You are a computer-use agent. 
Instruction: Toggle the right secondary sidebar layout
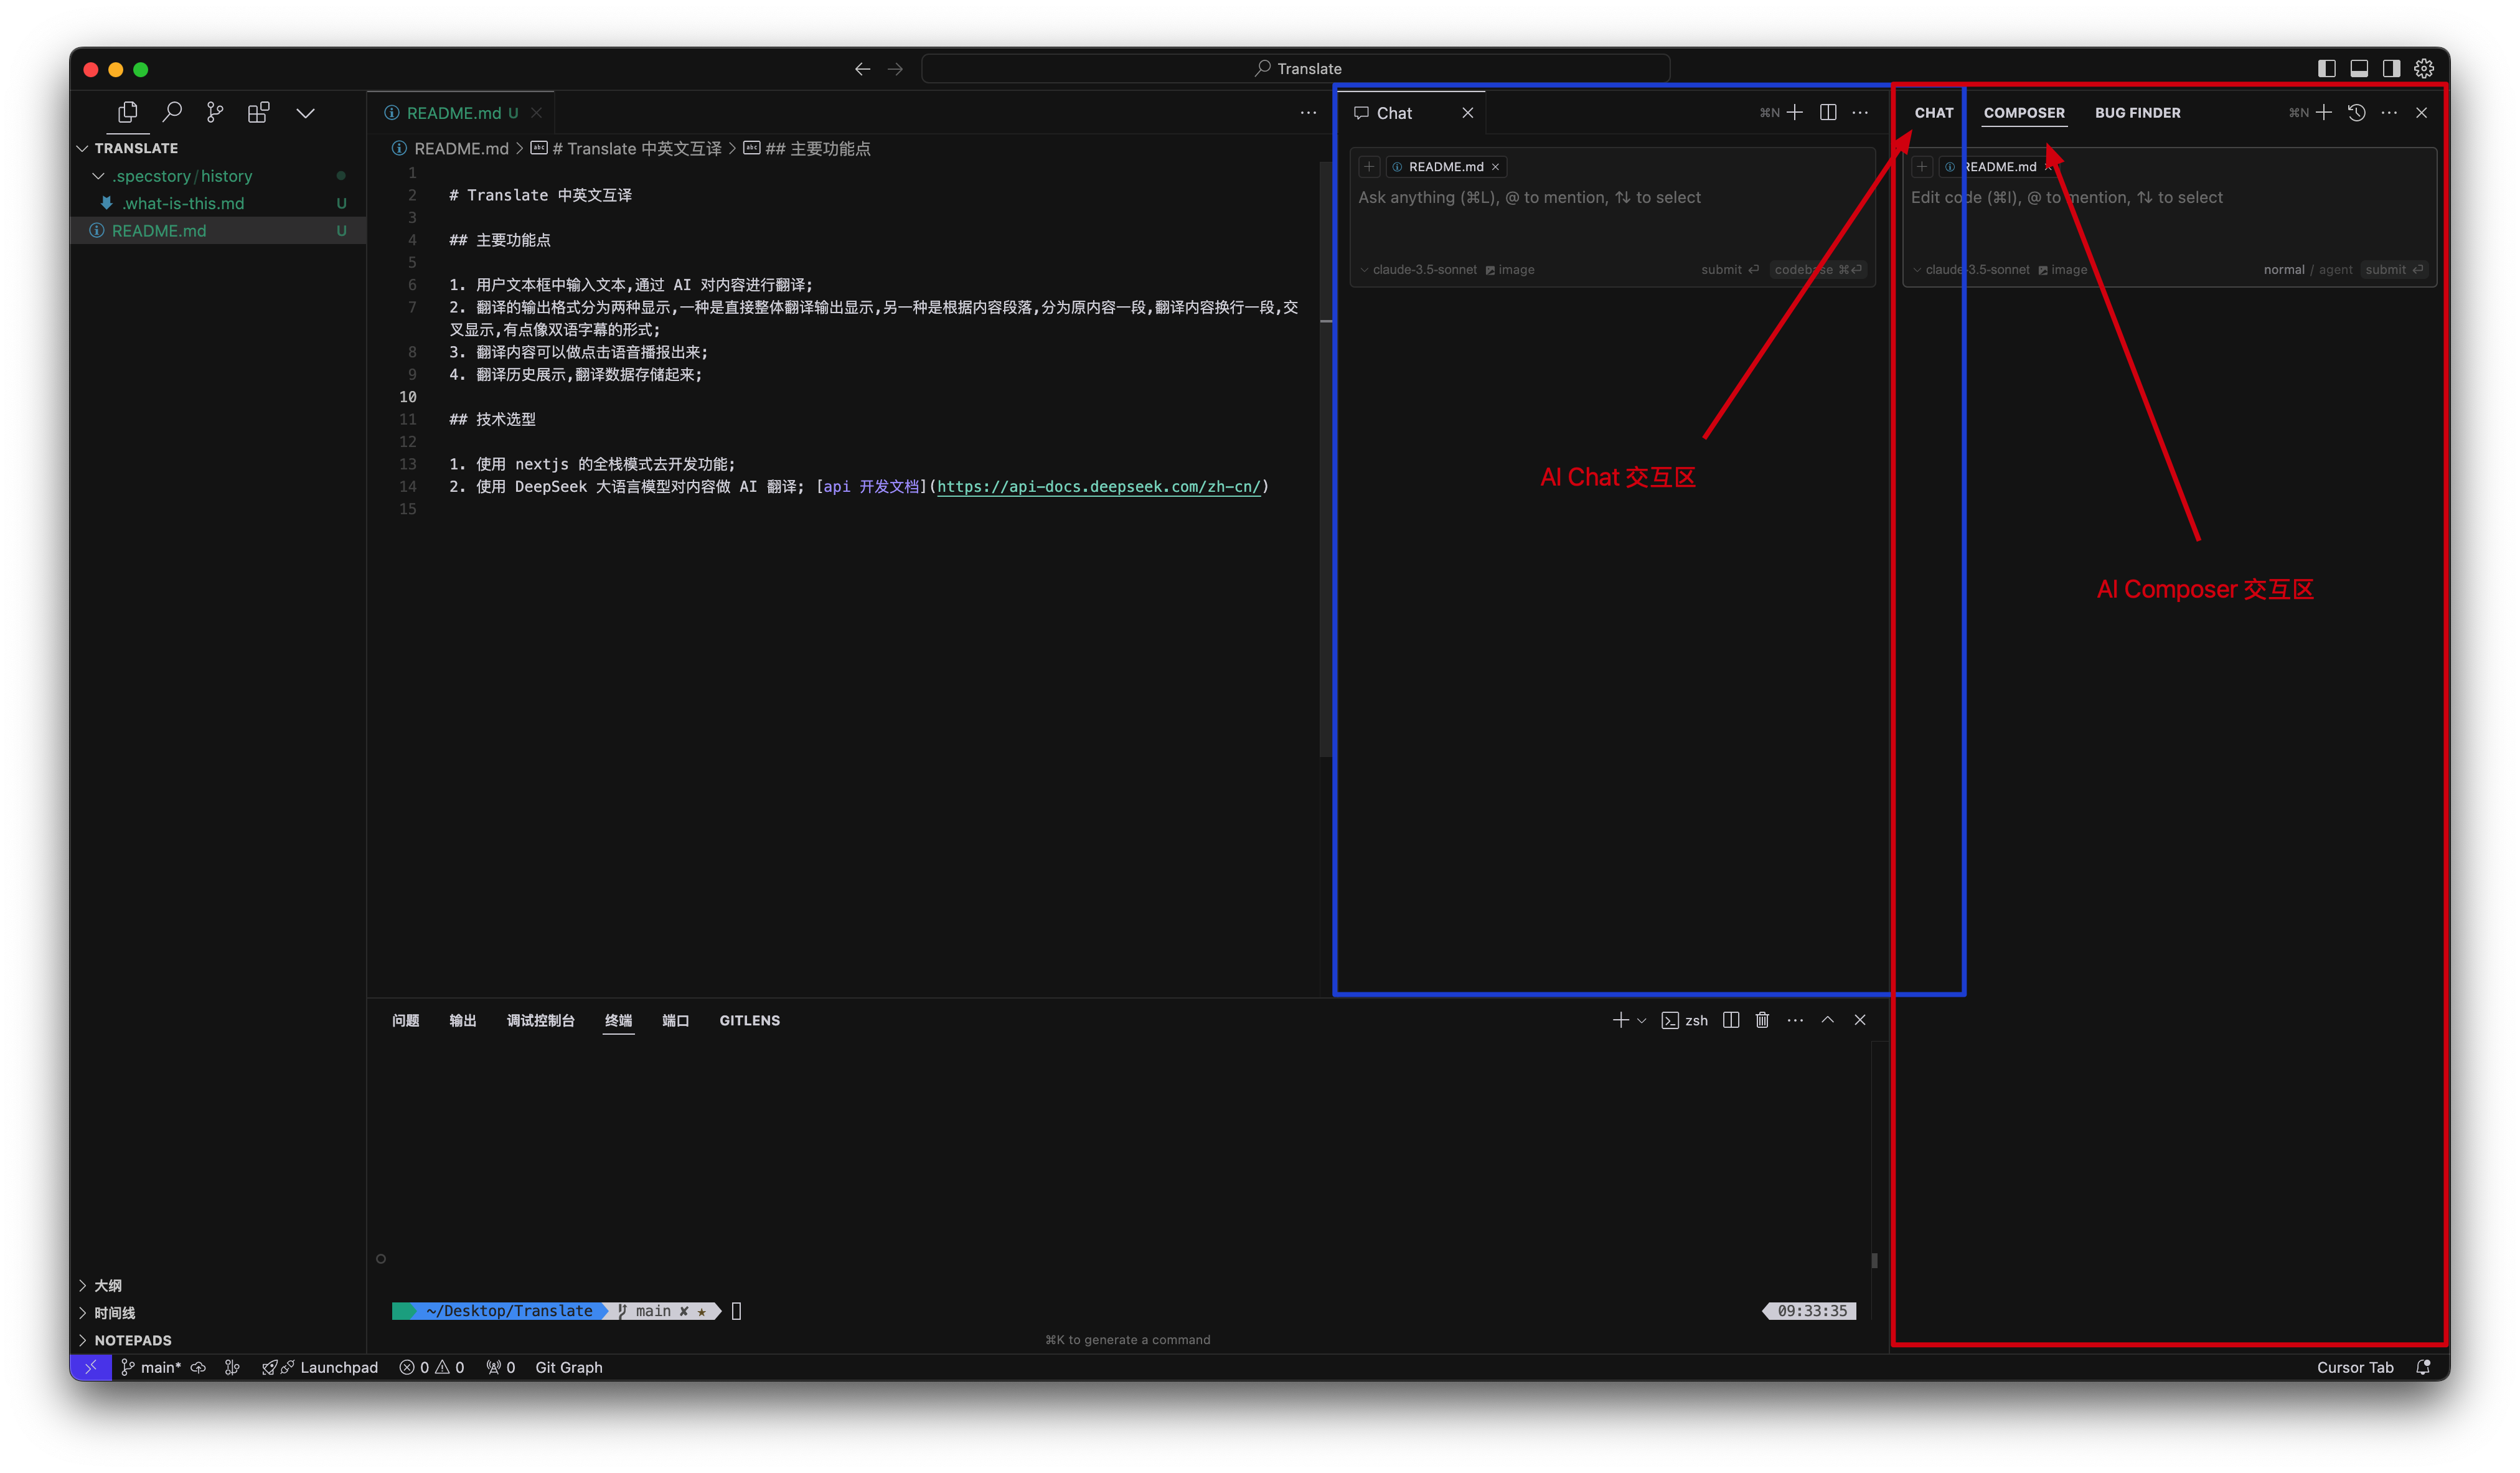click(2391, 68)
